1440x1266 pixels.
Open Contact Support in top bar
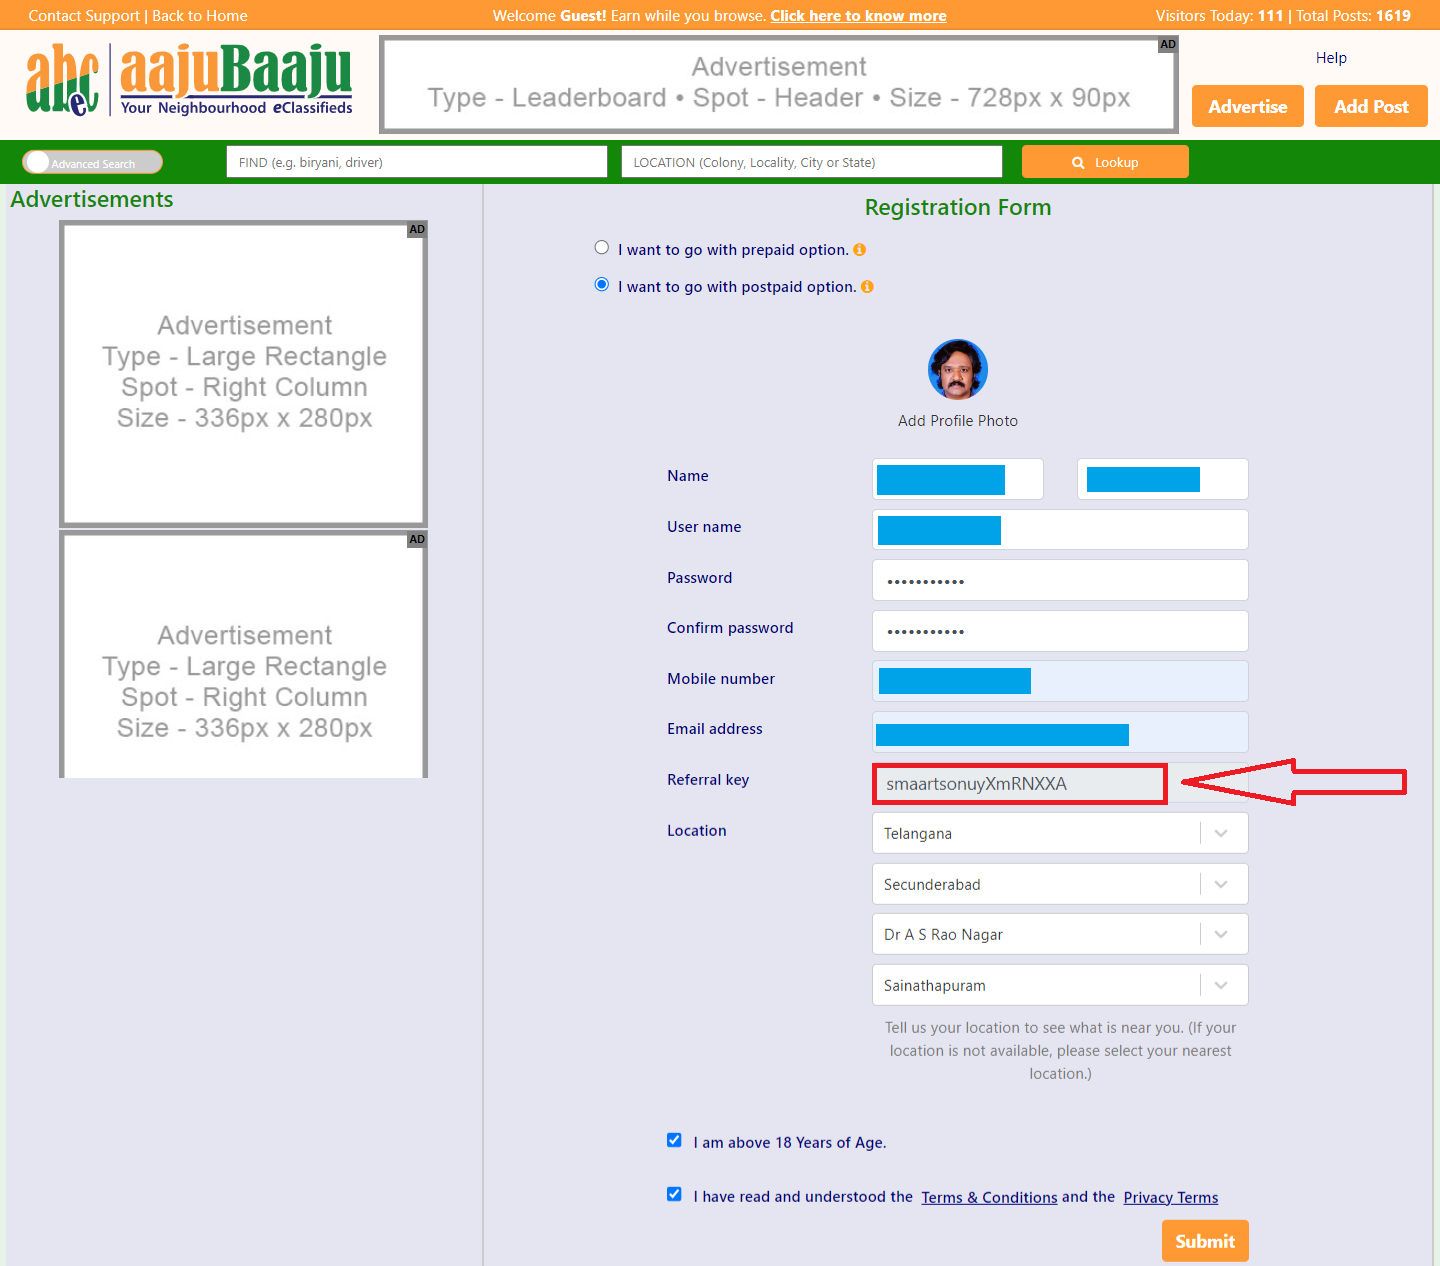(84, 16)
